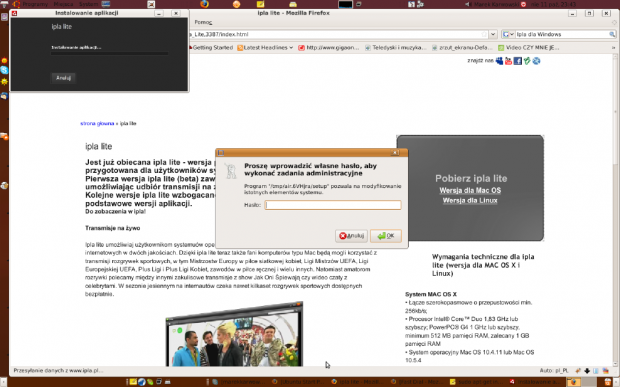Open the 'http://www.gigaon...' bookmark
620x387 pixels.
329,48
